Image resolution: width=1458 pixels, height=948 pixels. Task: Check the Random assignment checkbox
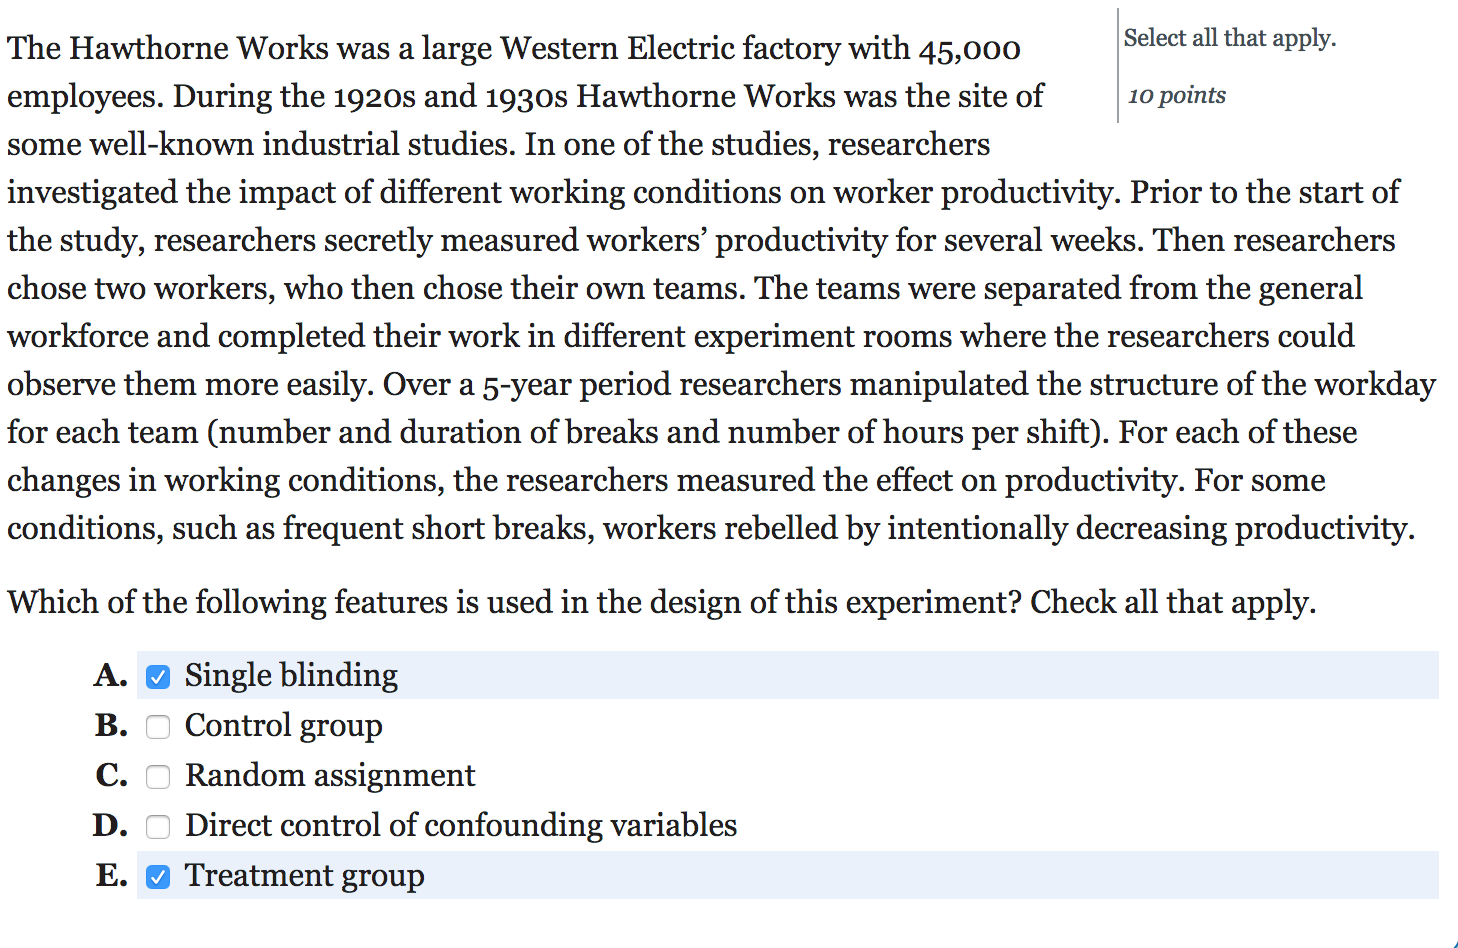pos(158,776)
